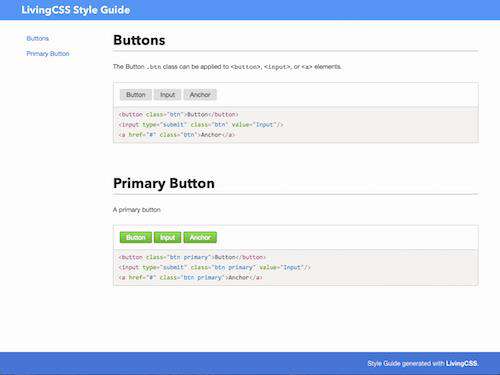Open the Primary Button sidebar link
Image resolution: width=500 pixels, height=375 pixels.
coord(48,54)
